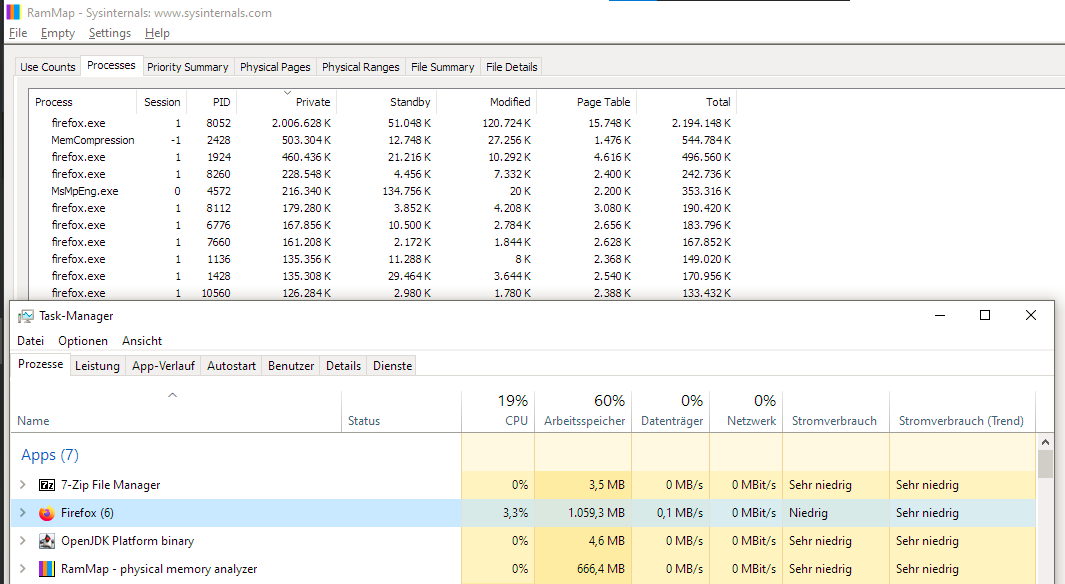1065x584 pixels.
Task: Expand the 7-Zip File Manager row
Action: click(x=22, y=485)
